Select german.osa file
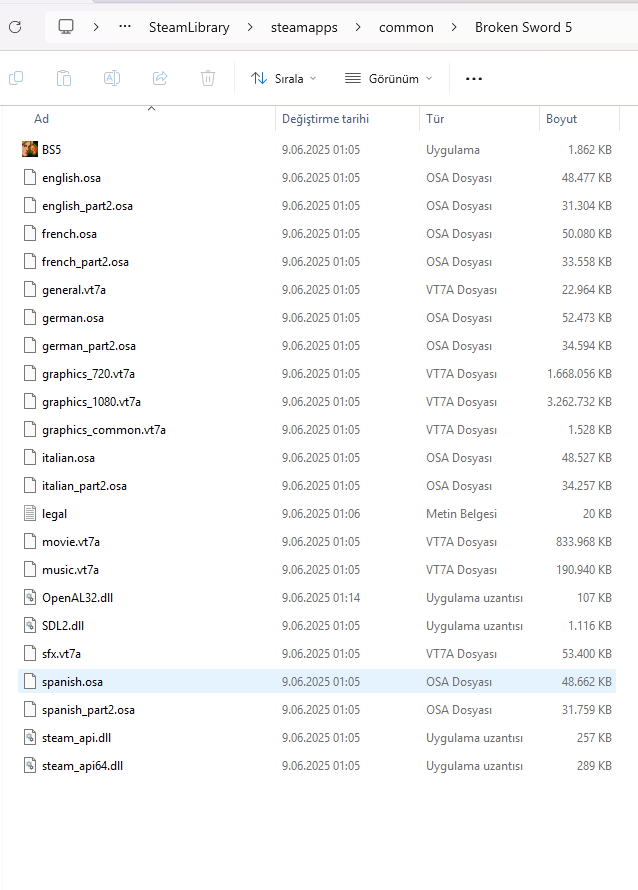This screenshot has width=638, height=890. coord(73,318)
